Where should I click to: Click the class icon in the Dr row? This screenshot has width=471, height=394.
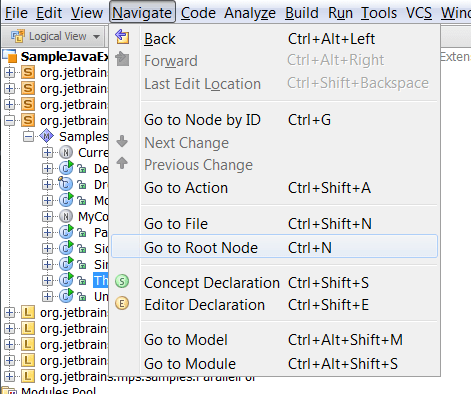coord(66,184)
